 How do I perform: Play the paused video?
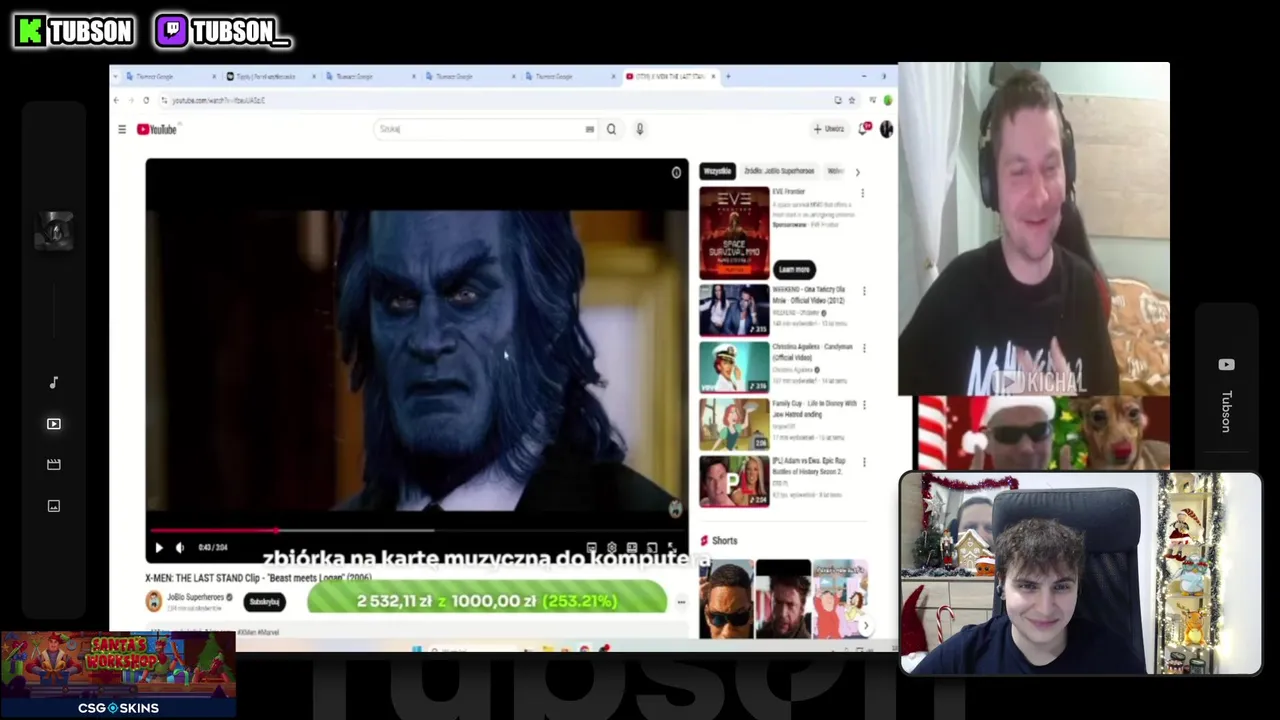pyautogui.click(x=158, y=547)
